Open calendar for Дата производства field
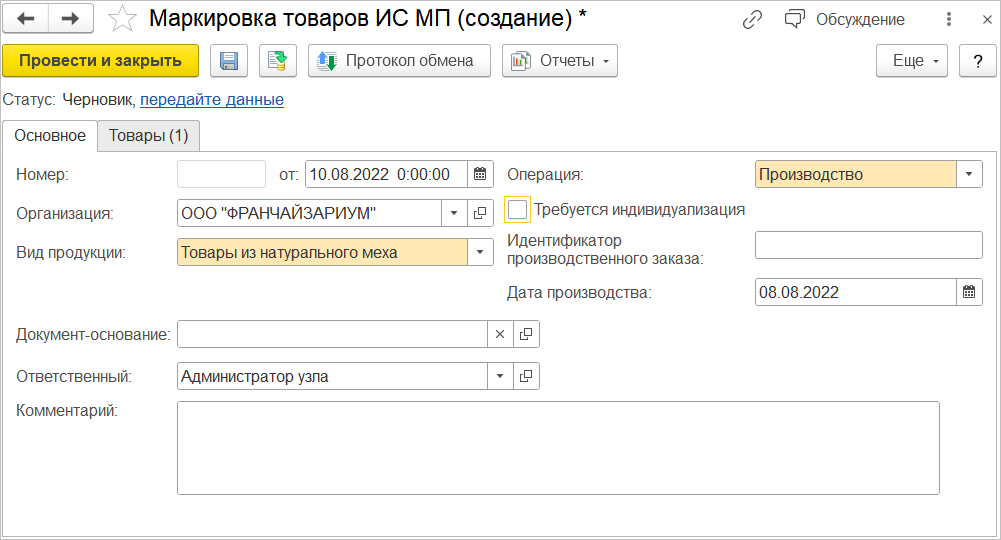The width and height of the screenshot is (1001, 540). (969, 292)
